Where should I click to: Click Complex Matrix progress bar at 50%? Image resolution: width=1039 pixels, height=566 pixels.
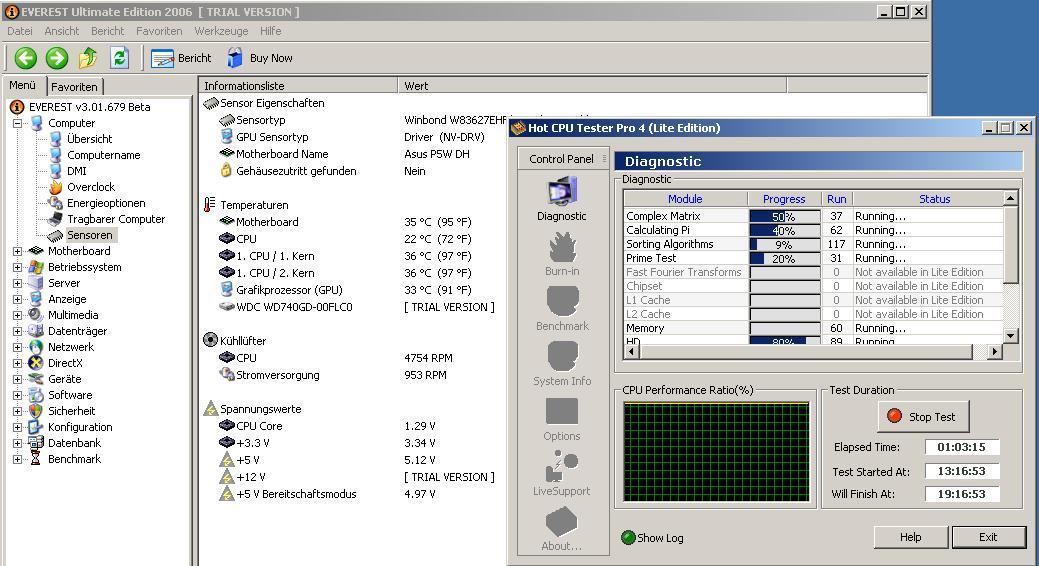tap(784, 217)
